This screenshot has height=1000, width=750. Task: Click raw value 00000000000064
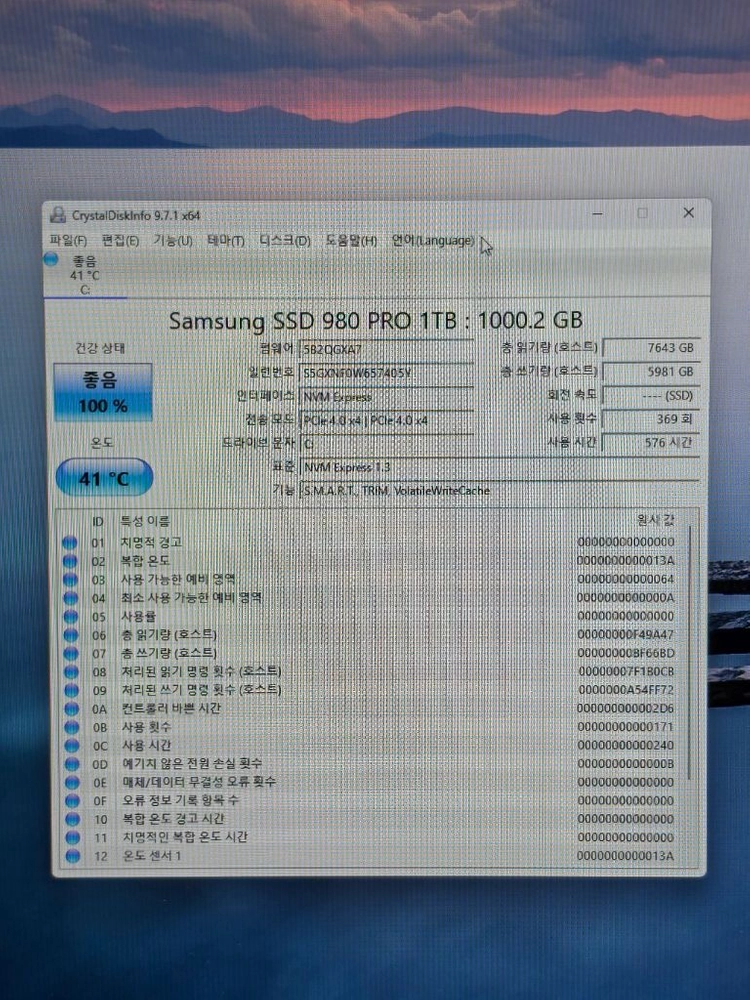pyautogui.click(x=625, y=579)
